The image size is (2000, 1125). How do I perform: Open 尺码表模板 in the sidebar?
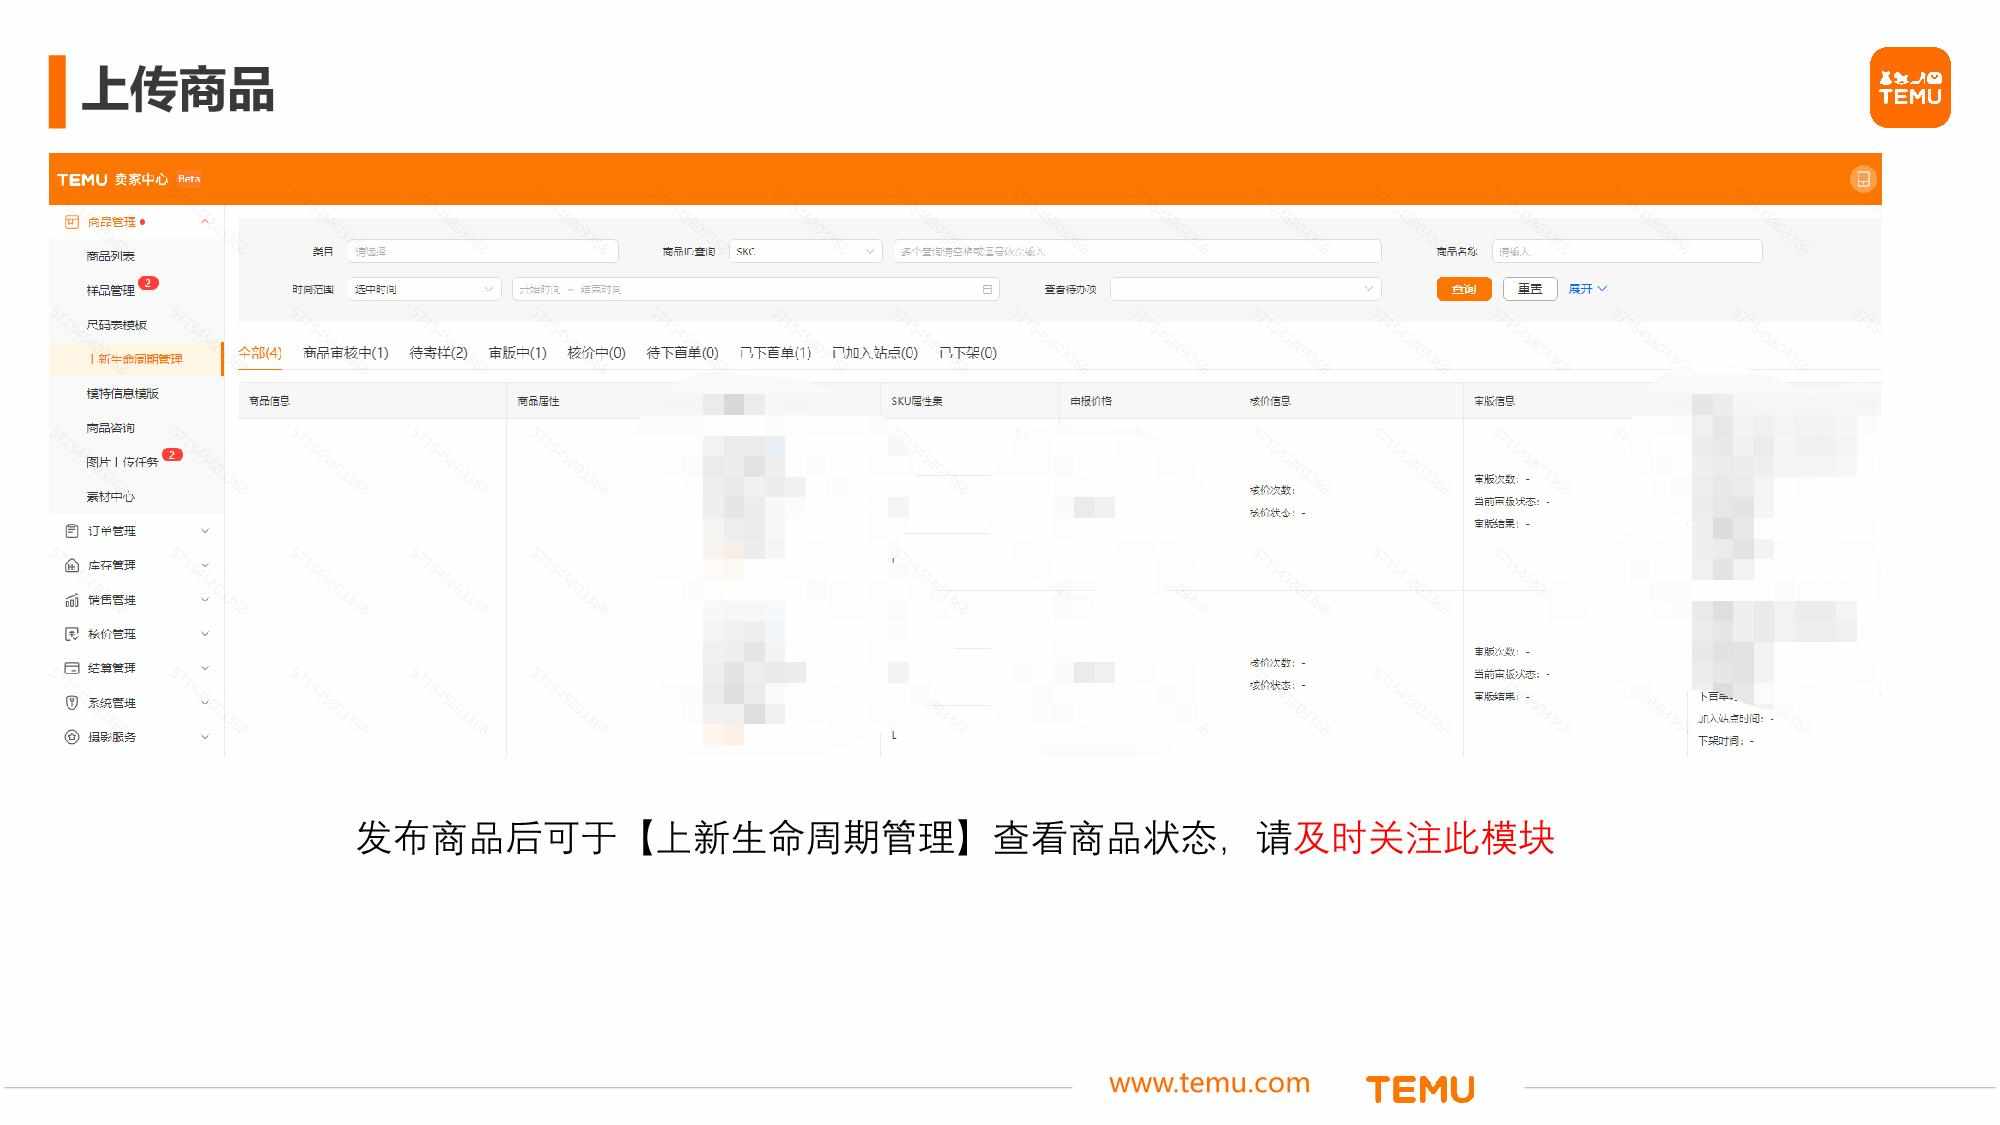(116, 325)
